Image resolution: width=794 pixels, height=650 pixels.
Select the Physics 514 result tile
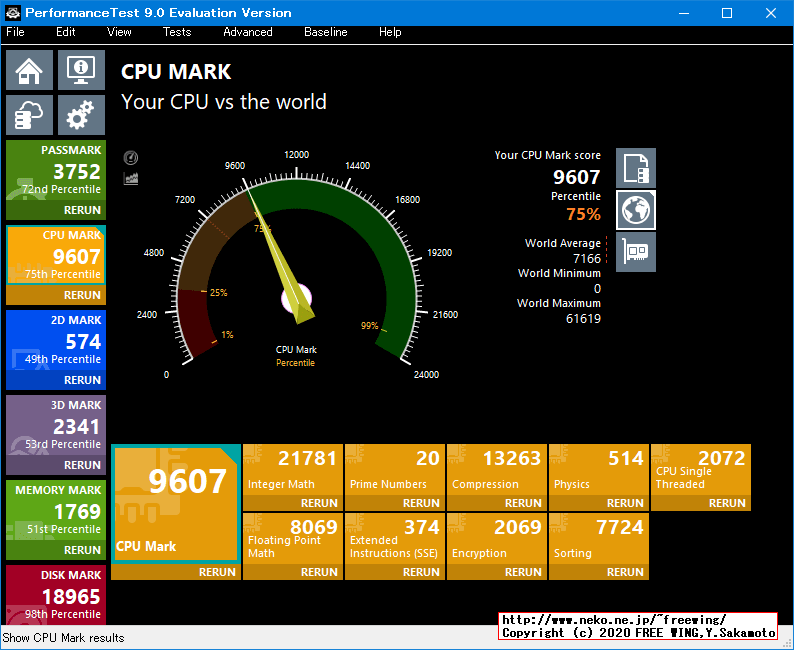click(599, 470)
